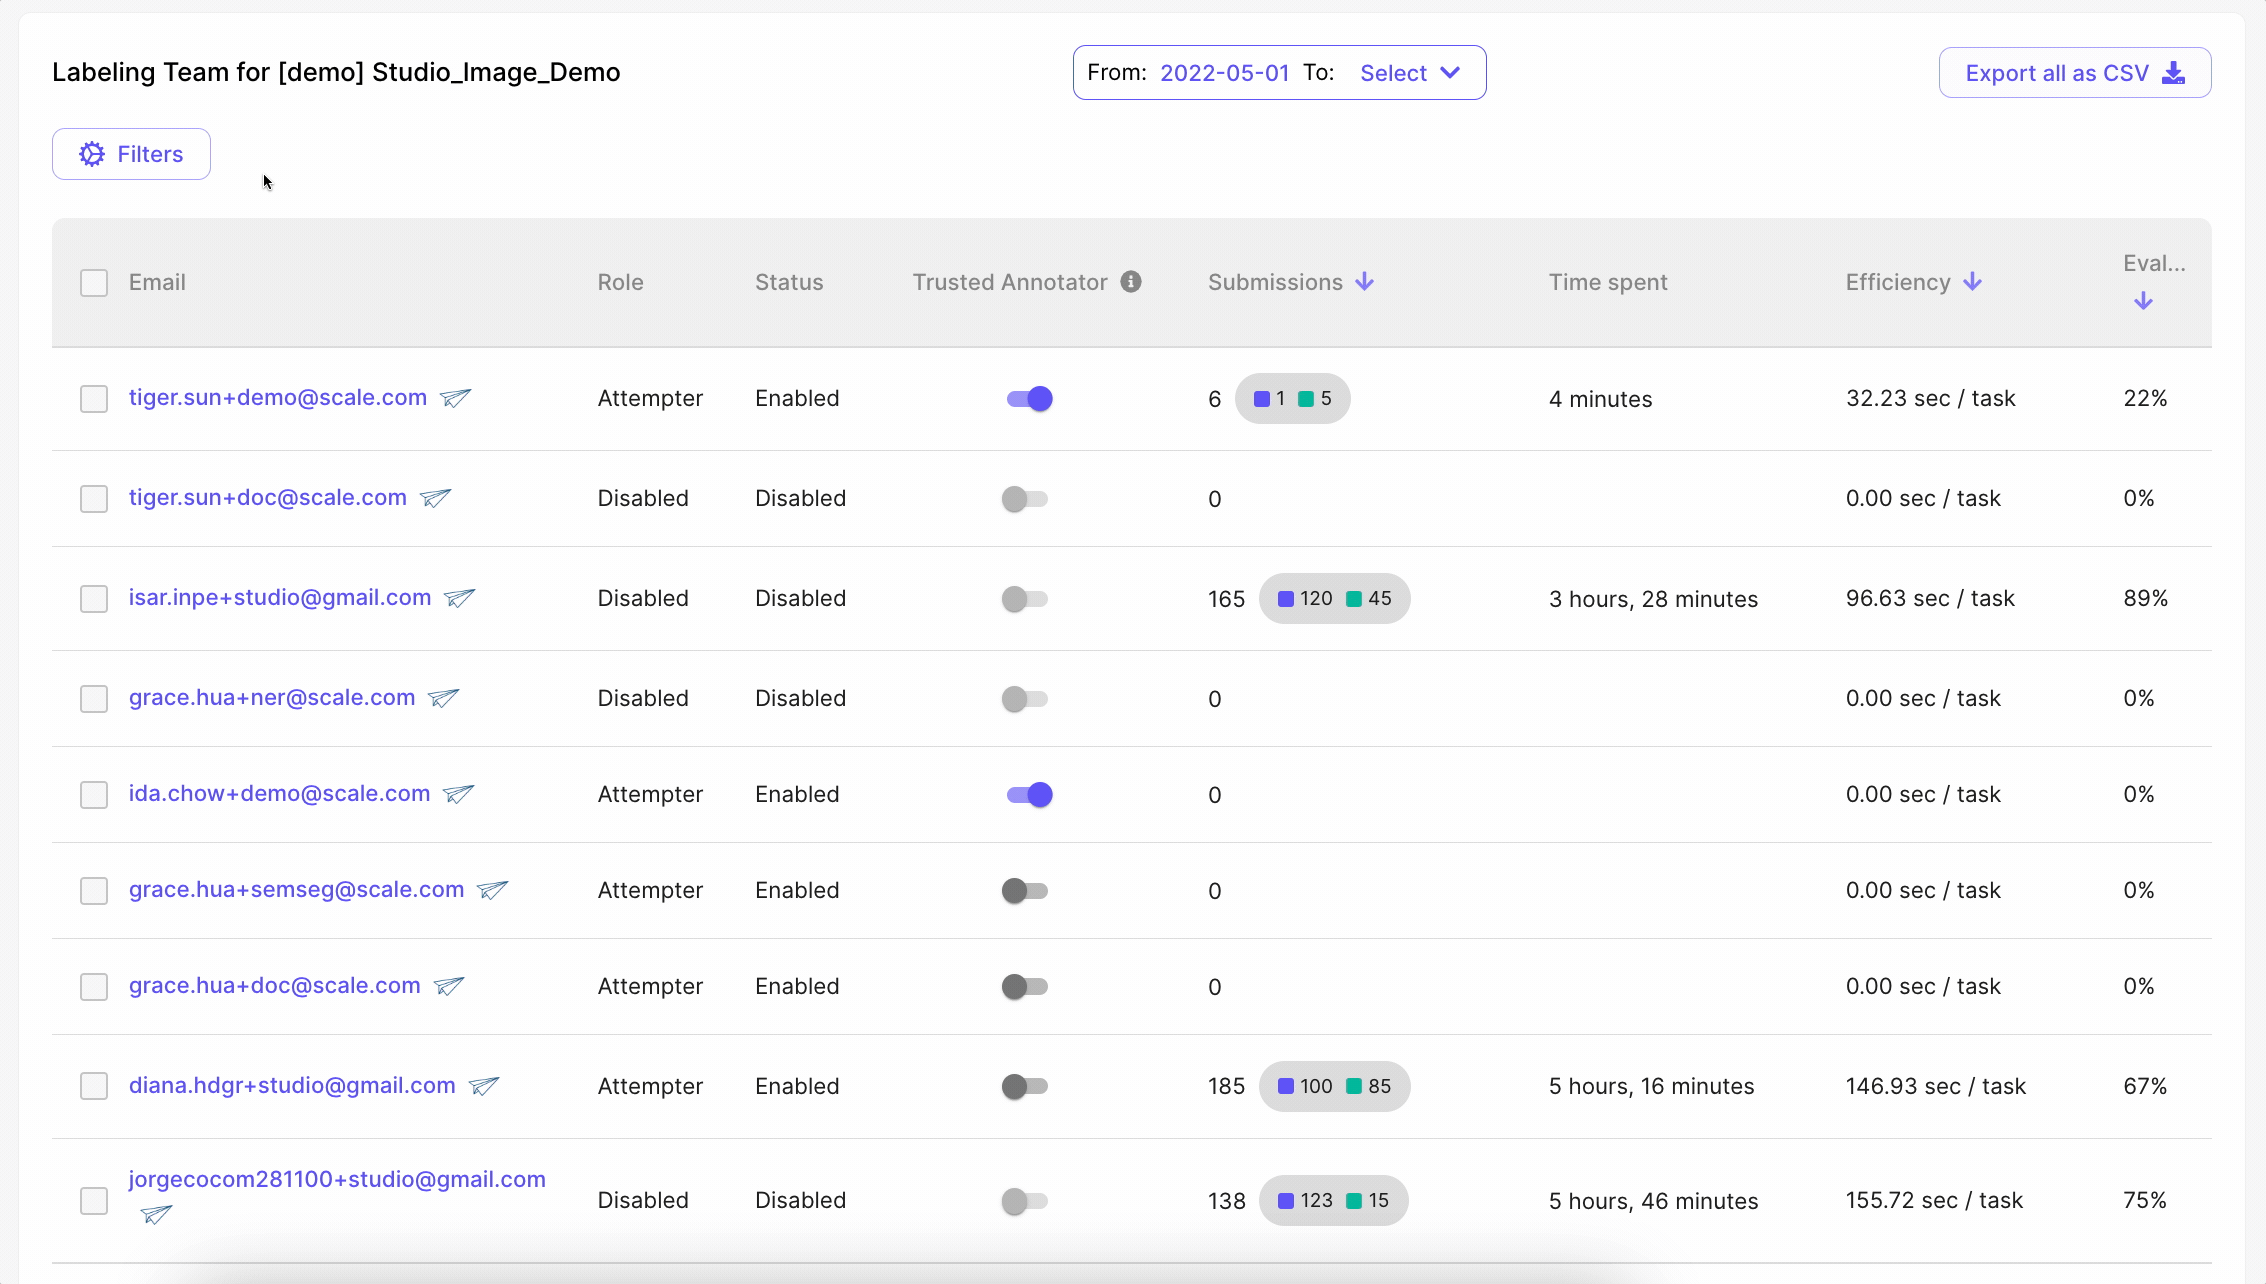The image size is (2266, 1284).
Task: Click the Time spent column header
Action: (x=1608, y=282)
